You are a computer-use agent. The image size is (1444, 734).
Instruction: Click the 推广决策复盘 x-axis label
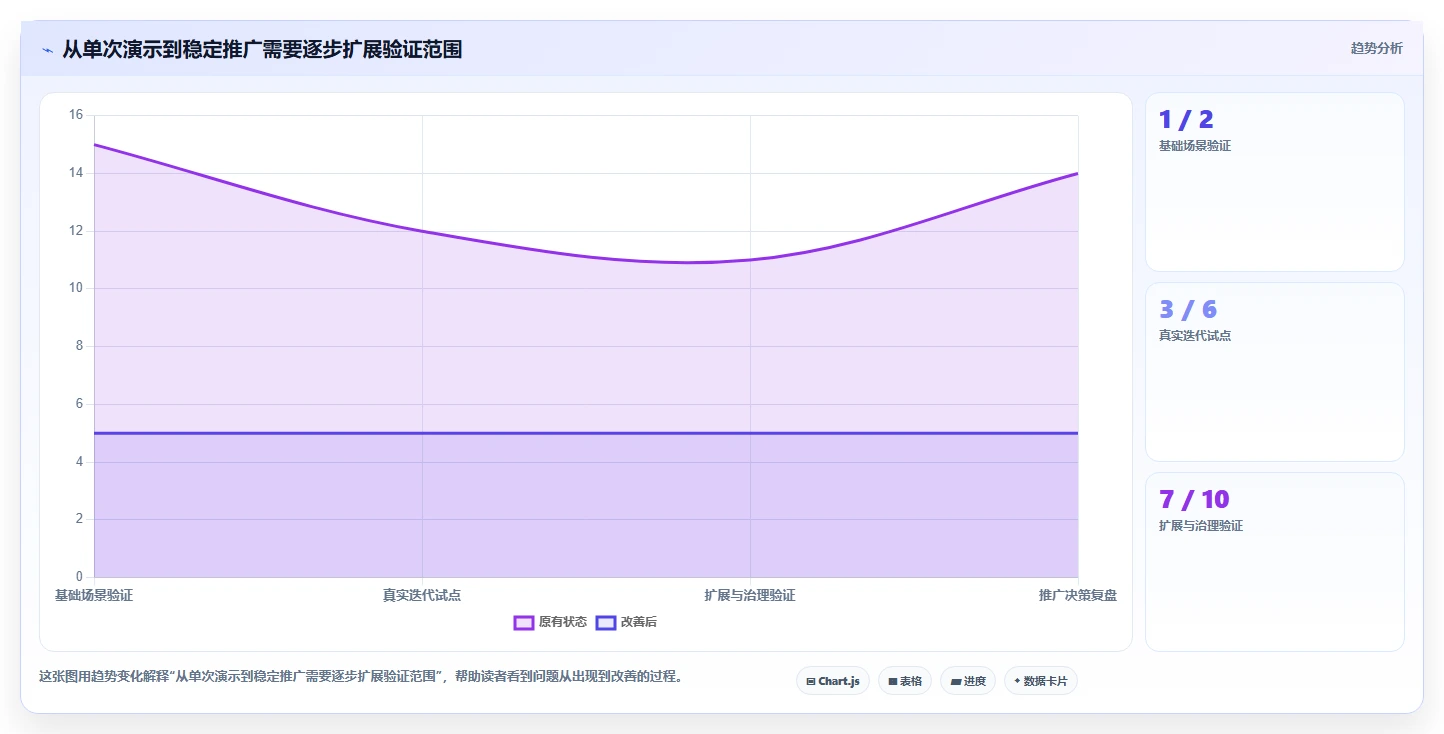1078,595
